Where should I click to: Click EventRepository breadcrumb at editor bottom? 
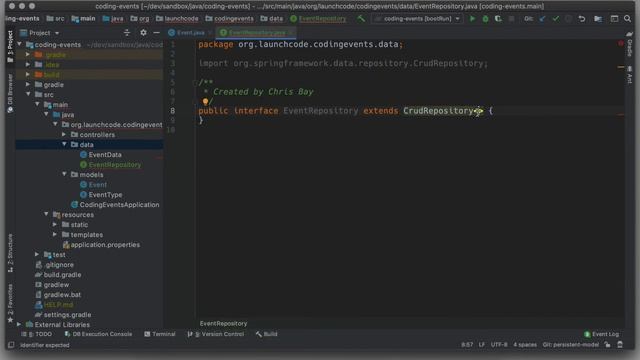(x=223, y=323)
